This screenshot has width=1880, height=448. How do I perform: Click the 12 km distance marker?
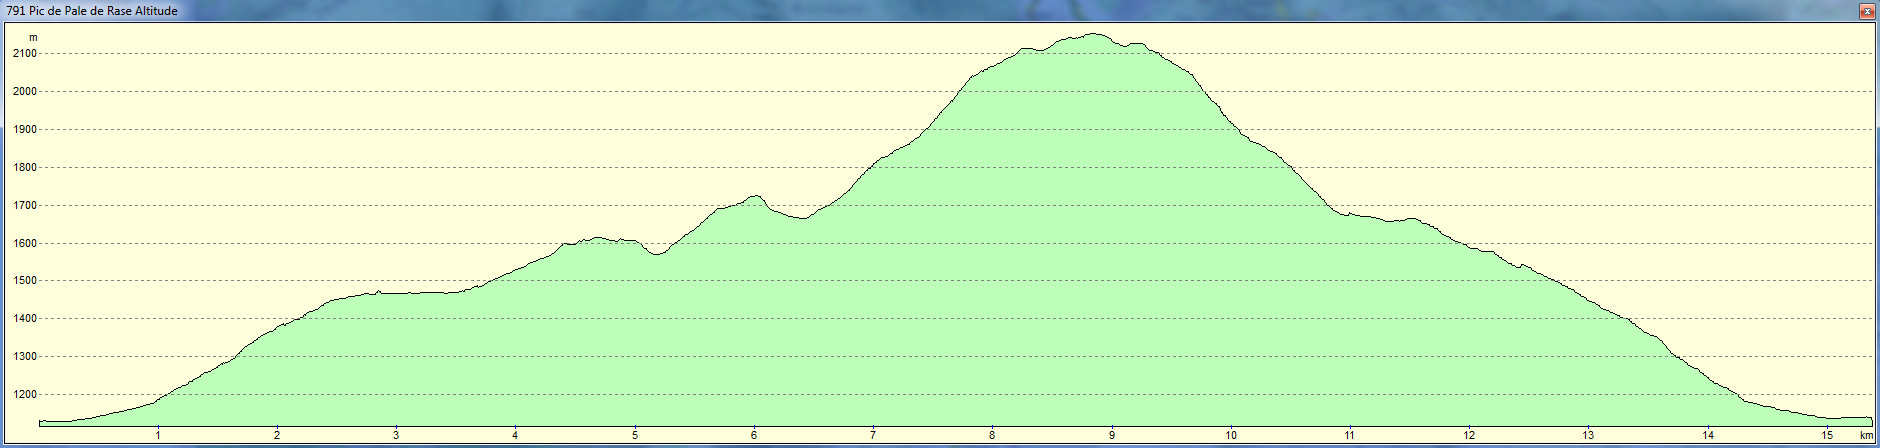pos(1469,435)
